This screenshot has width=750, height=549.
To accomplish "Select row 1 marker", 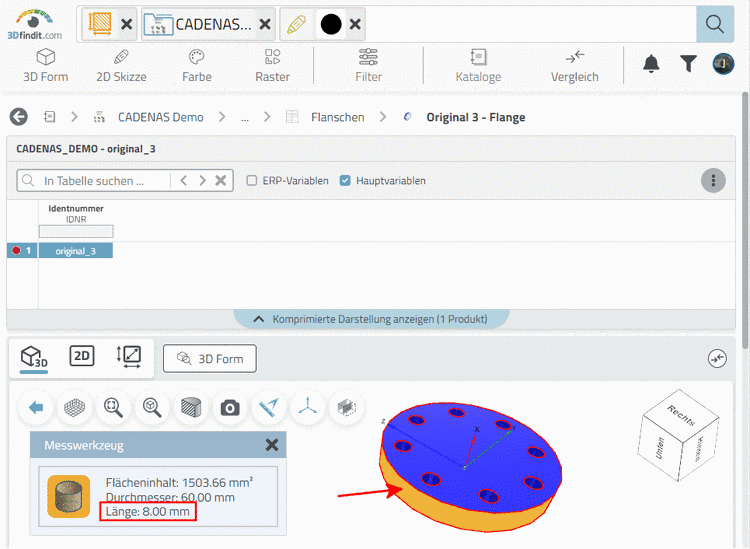I will pyautogui.click(x=22, y=251).
